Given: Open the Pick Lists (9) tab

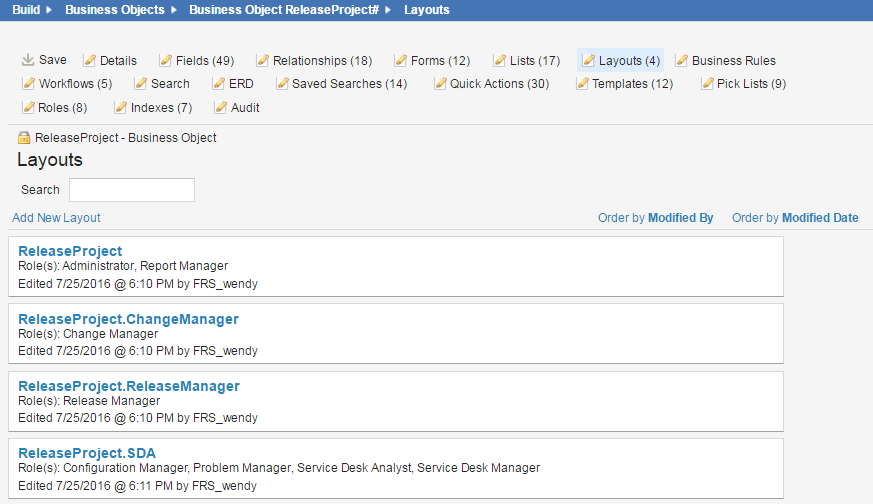Looking at the screenshot, I should (x=751, y=84).
